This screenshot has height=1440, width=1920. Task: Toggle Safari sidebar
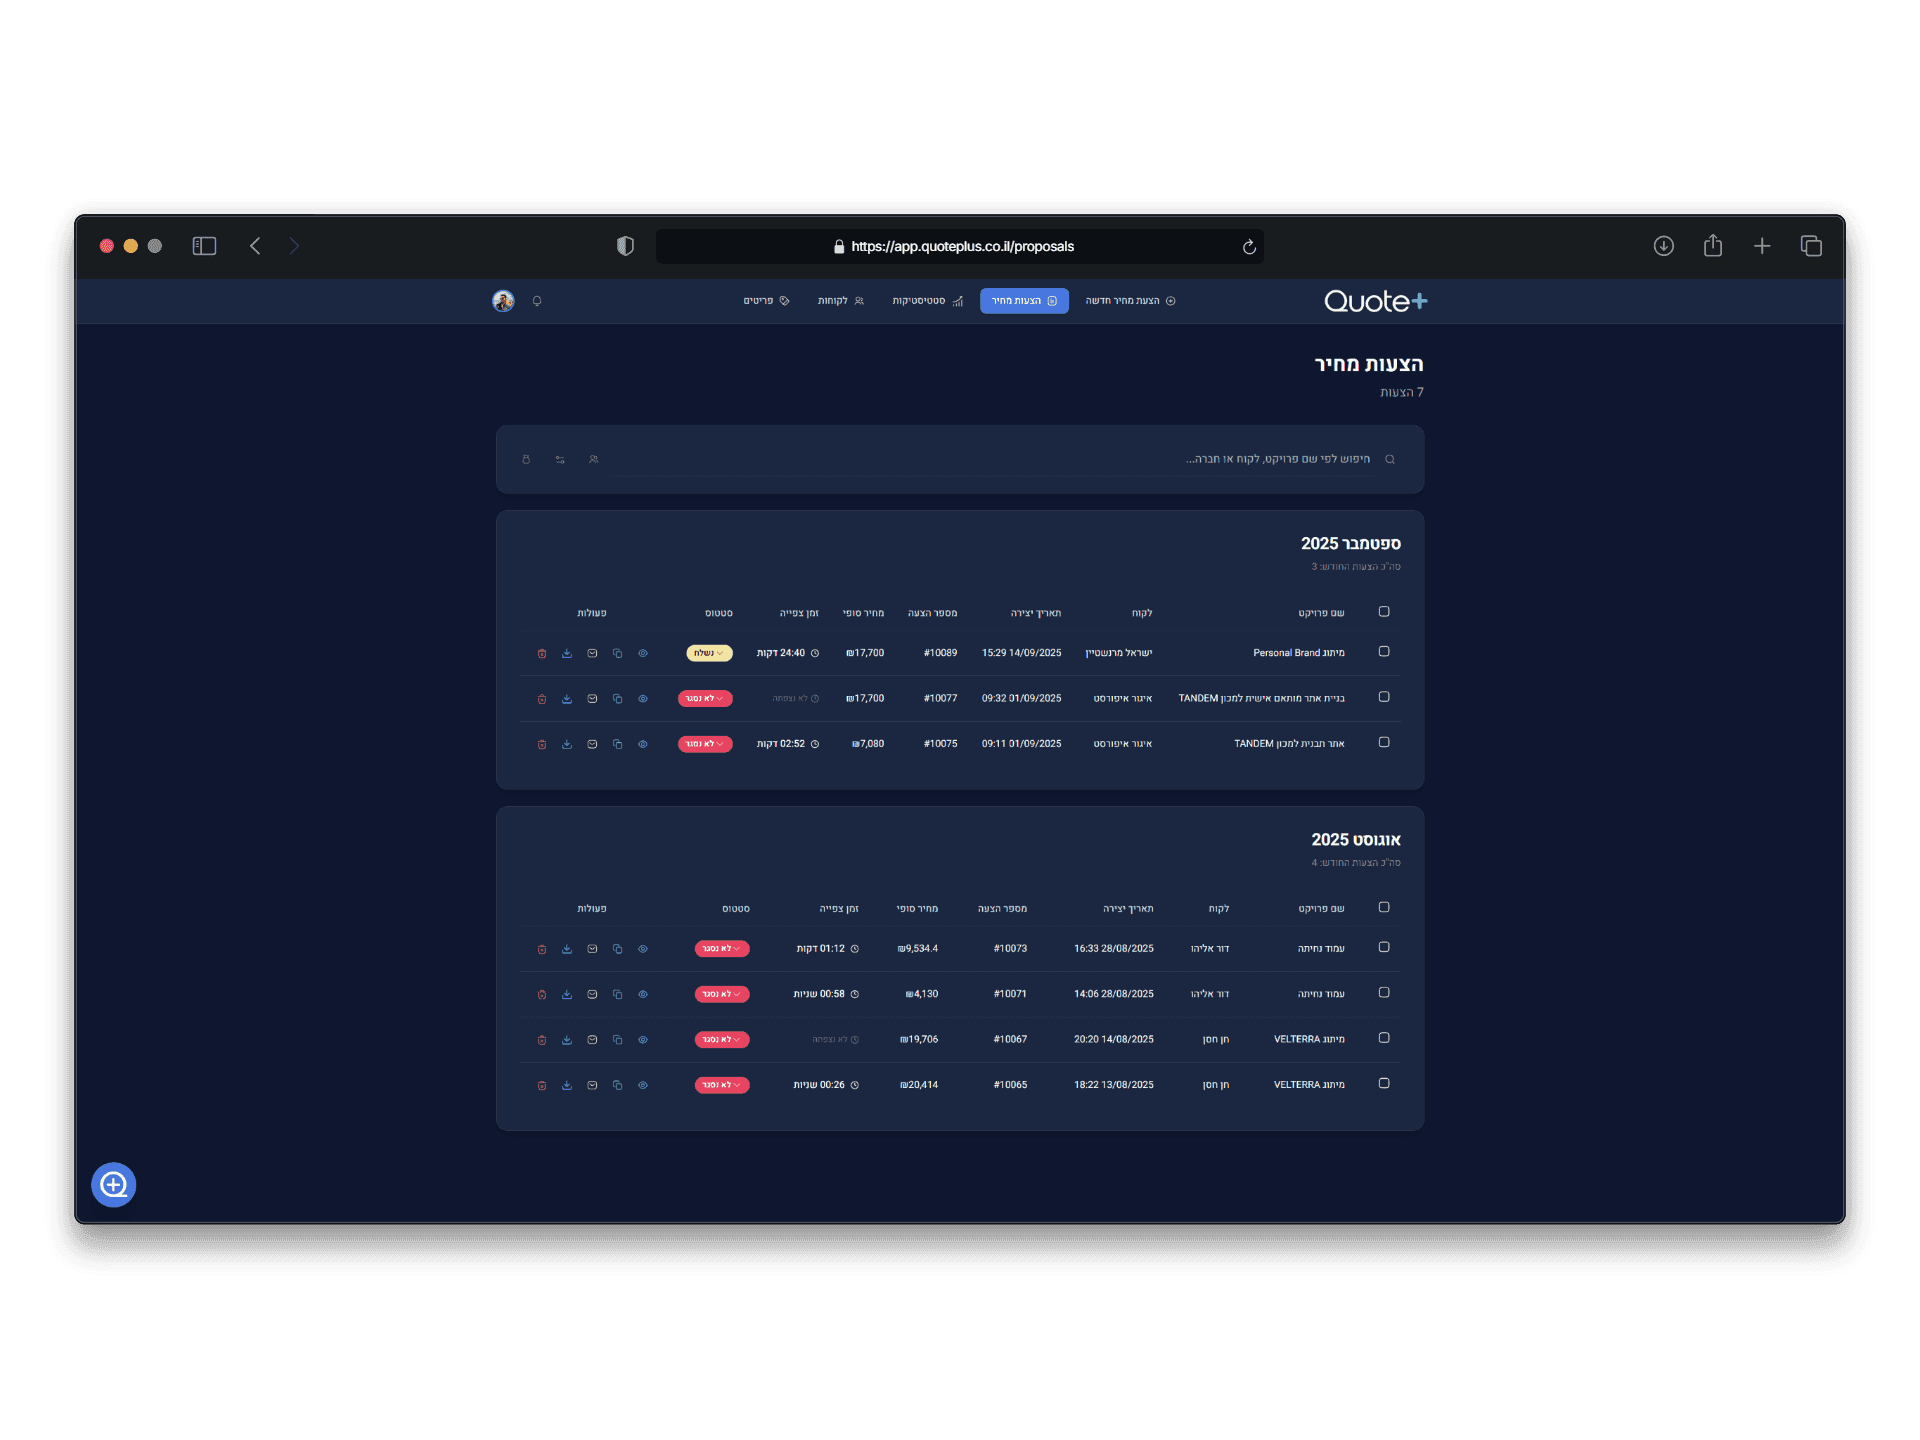[204, 246]
